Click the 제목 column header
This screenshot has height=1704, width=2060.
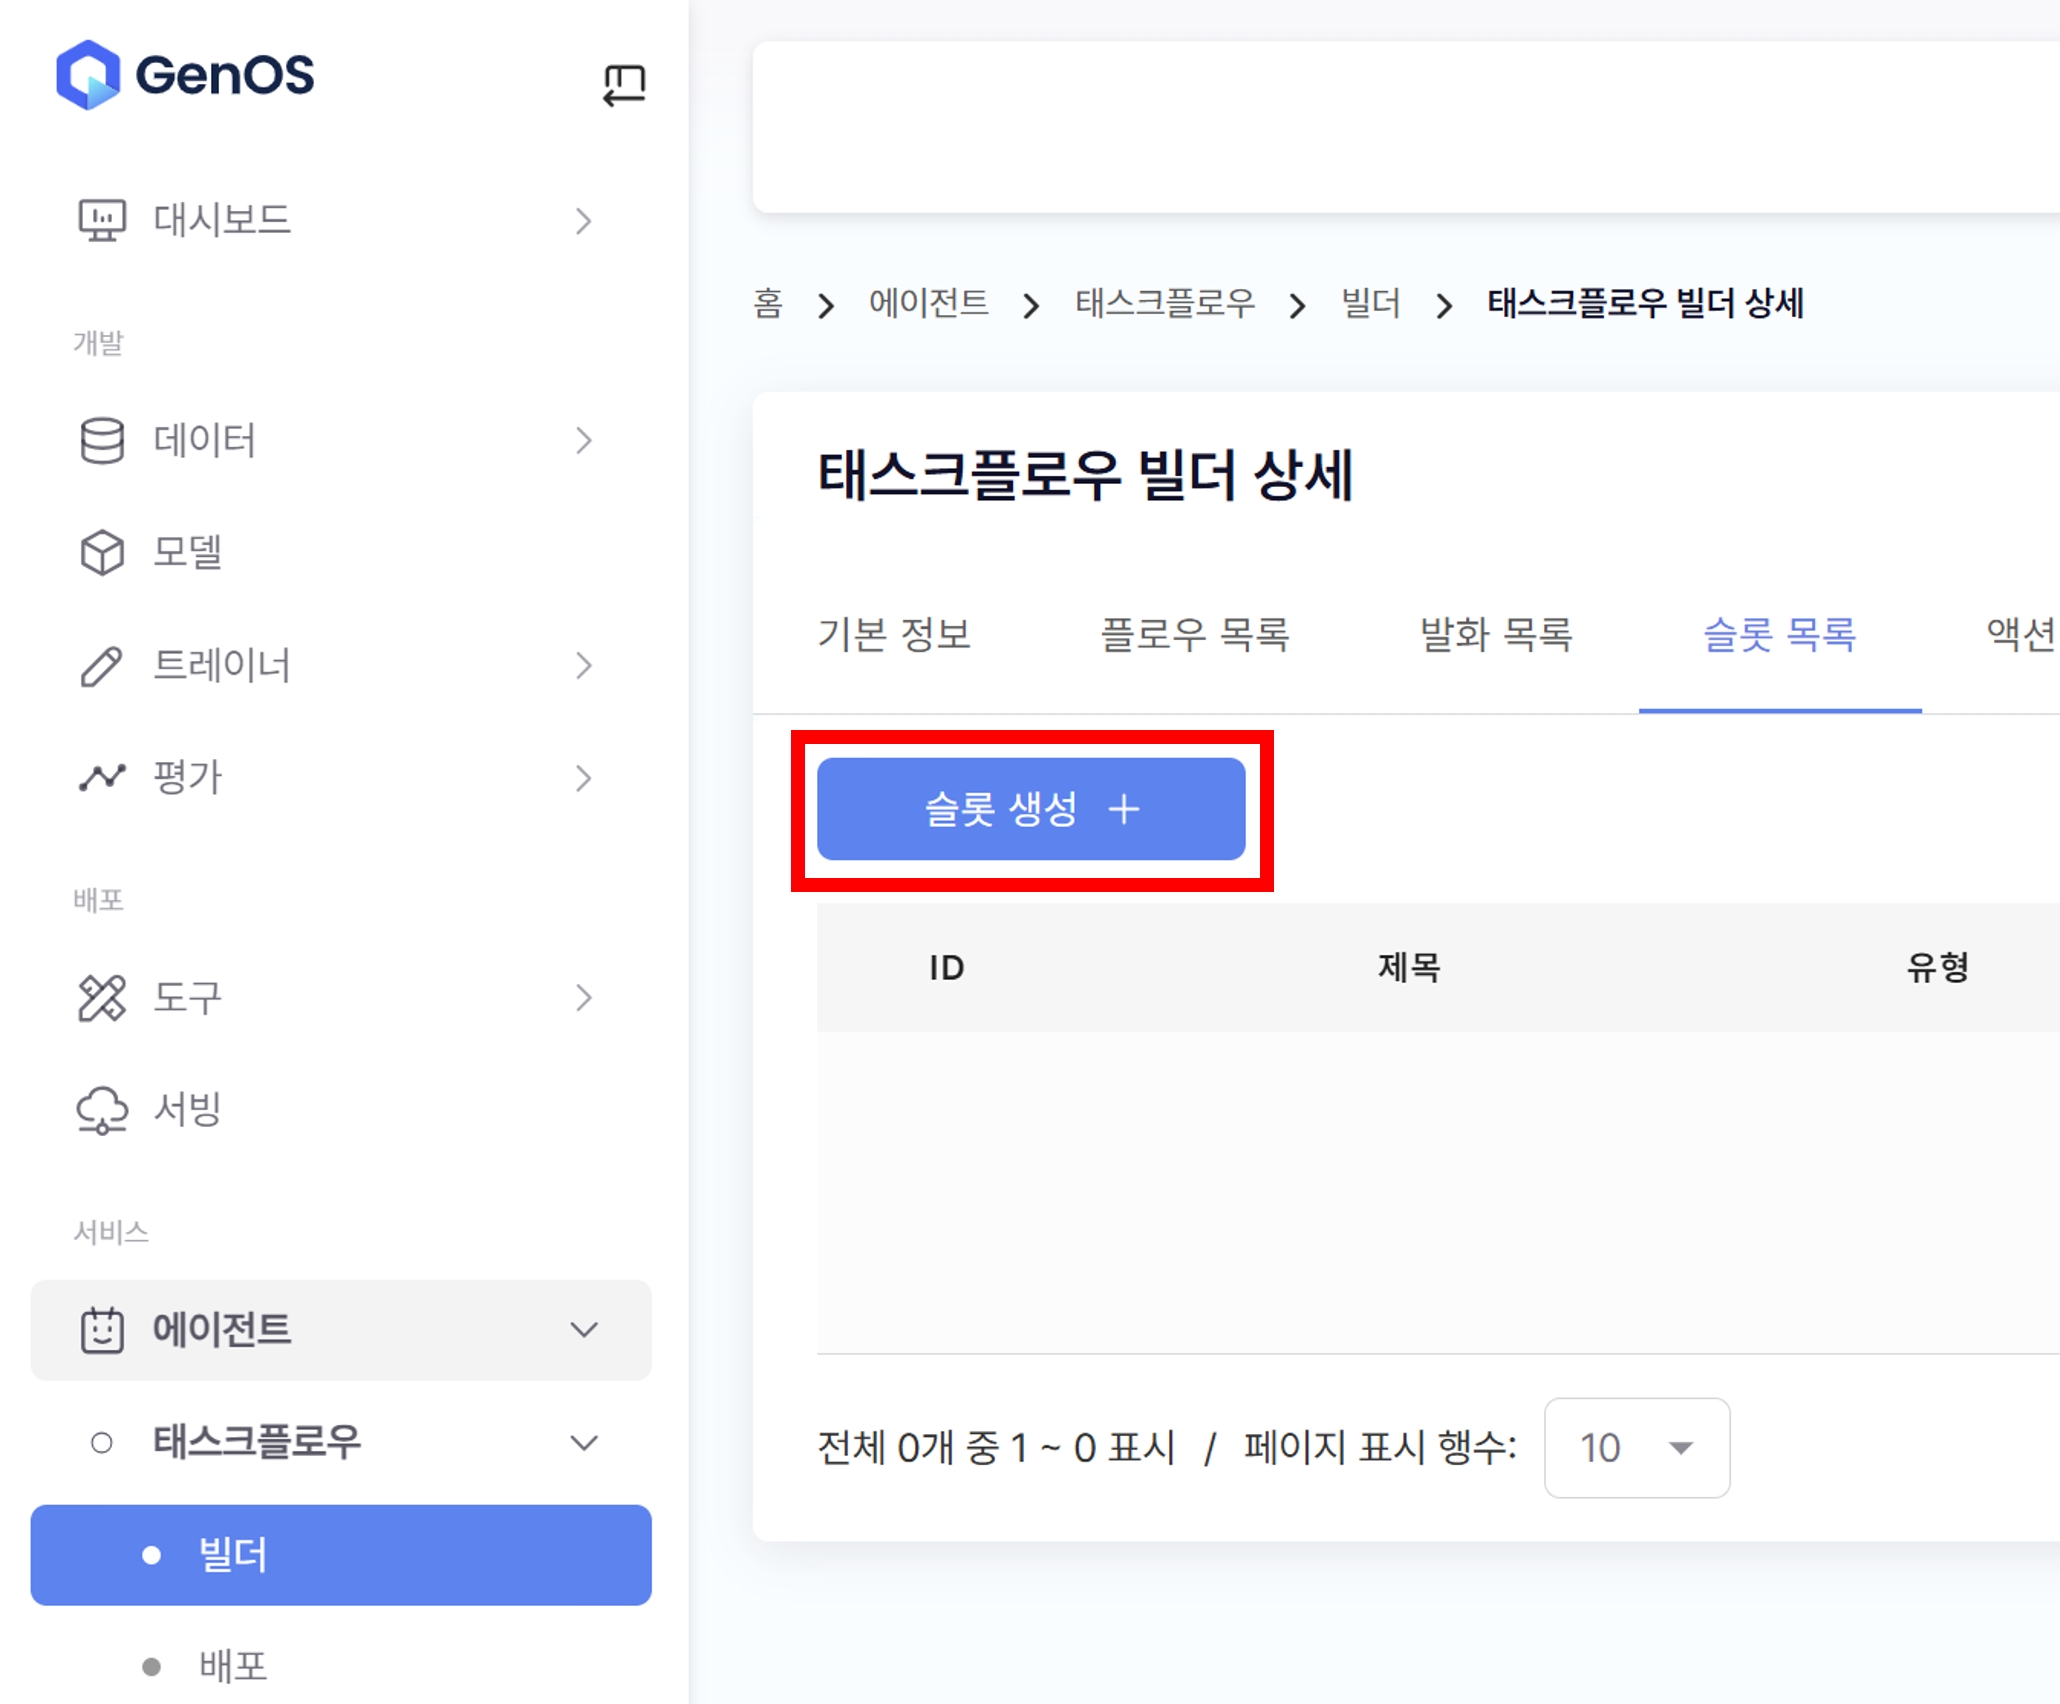[1408, 967]
